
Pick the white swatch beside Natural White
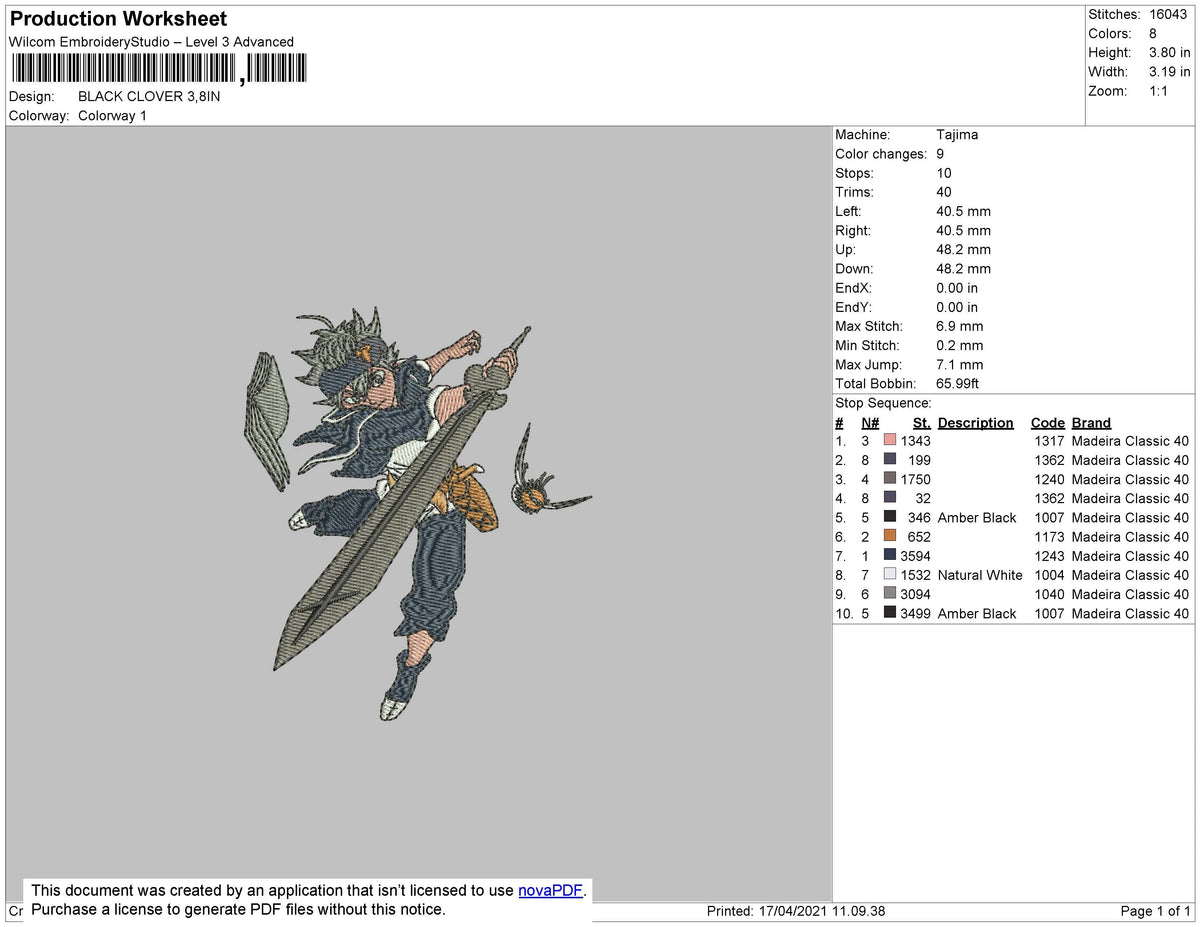[890, 575]
